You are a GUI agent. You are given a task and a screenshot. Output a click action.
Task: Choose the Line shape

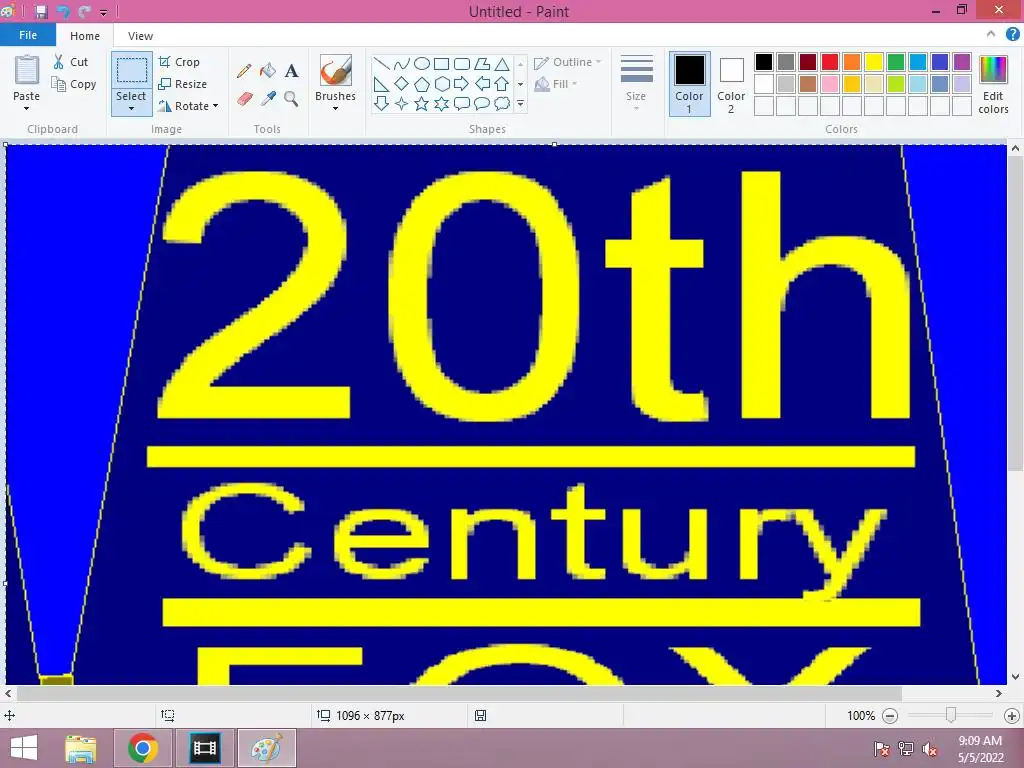pos(381,64)
